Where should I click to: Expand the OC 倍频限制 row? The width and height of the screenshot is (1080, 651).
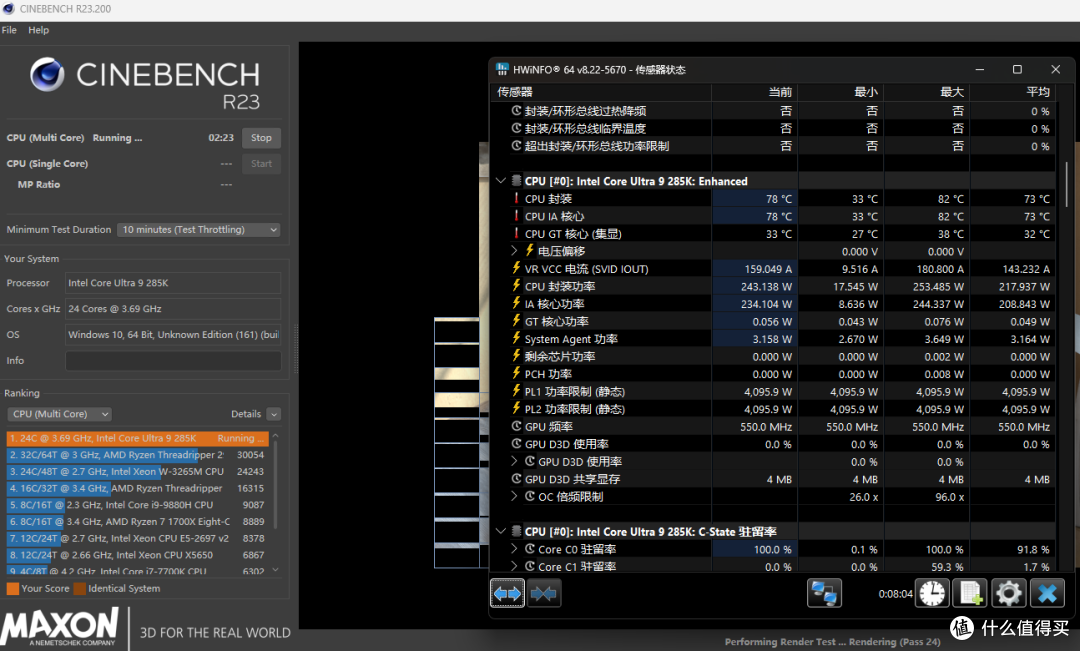514,496
